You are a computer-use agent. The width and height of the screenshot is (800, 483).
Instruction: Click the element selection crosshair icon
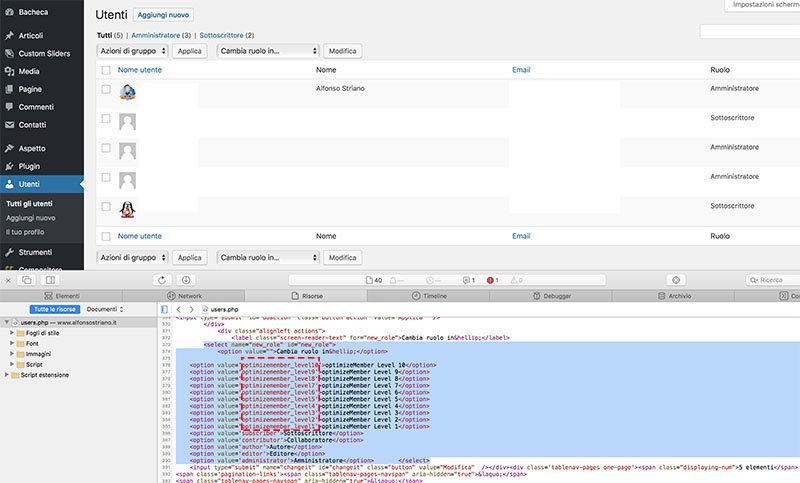(676, 280)
